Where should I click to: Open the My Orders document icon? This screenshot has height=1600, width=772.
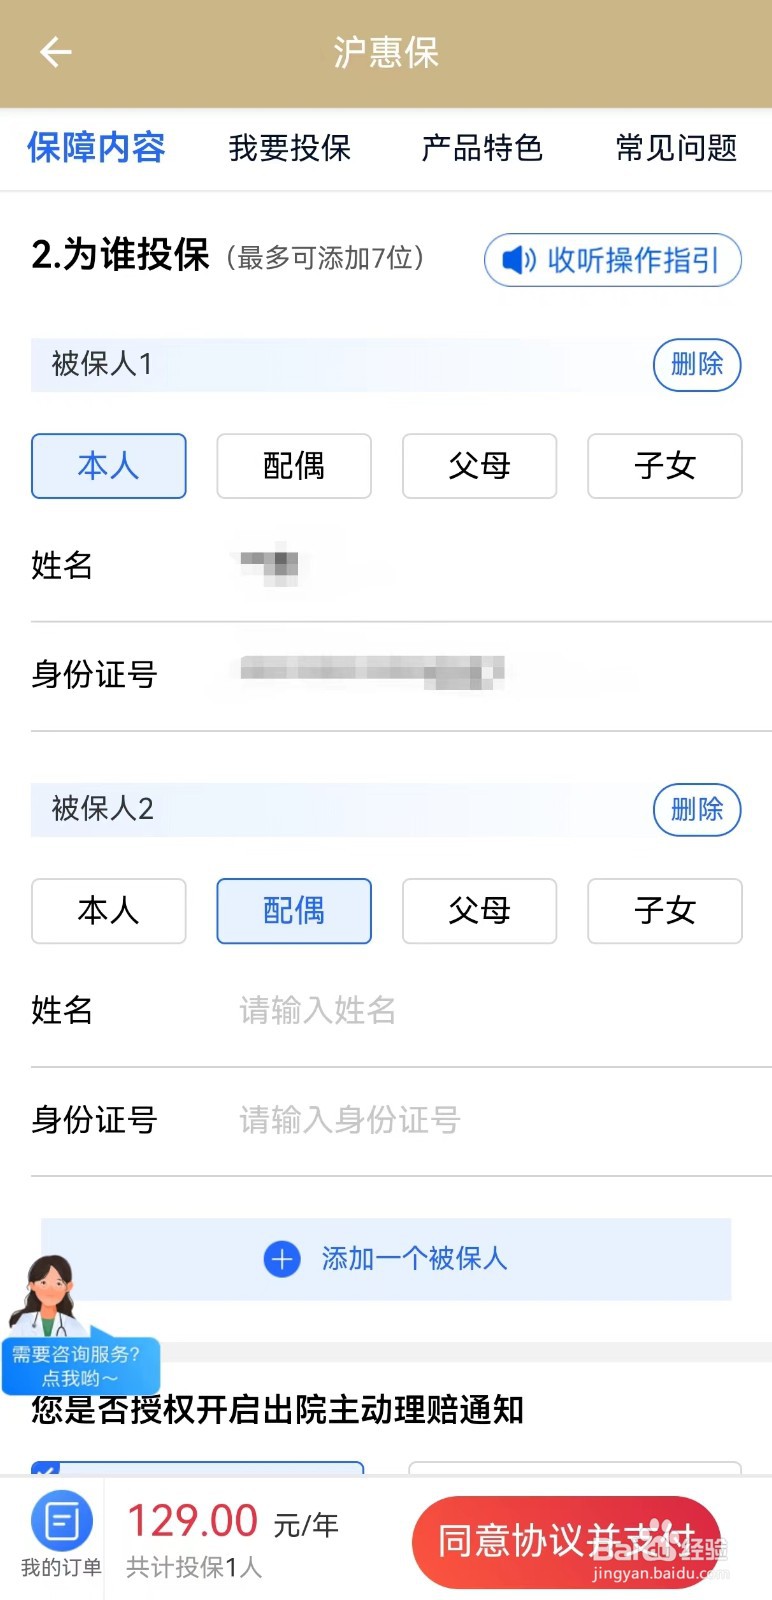tap(62, 1522)
